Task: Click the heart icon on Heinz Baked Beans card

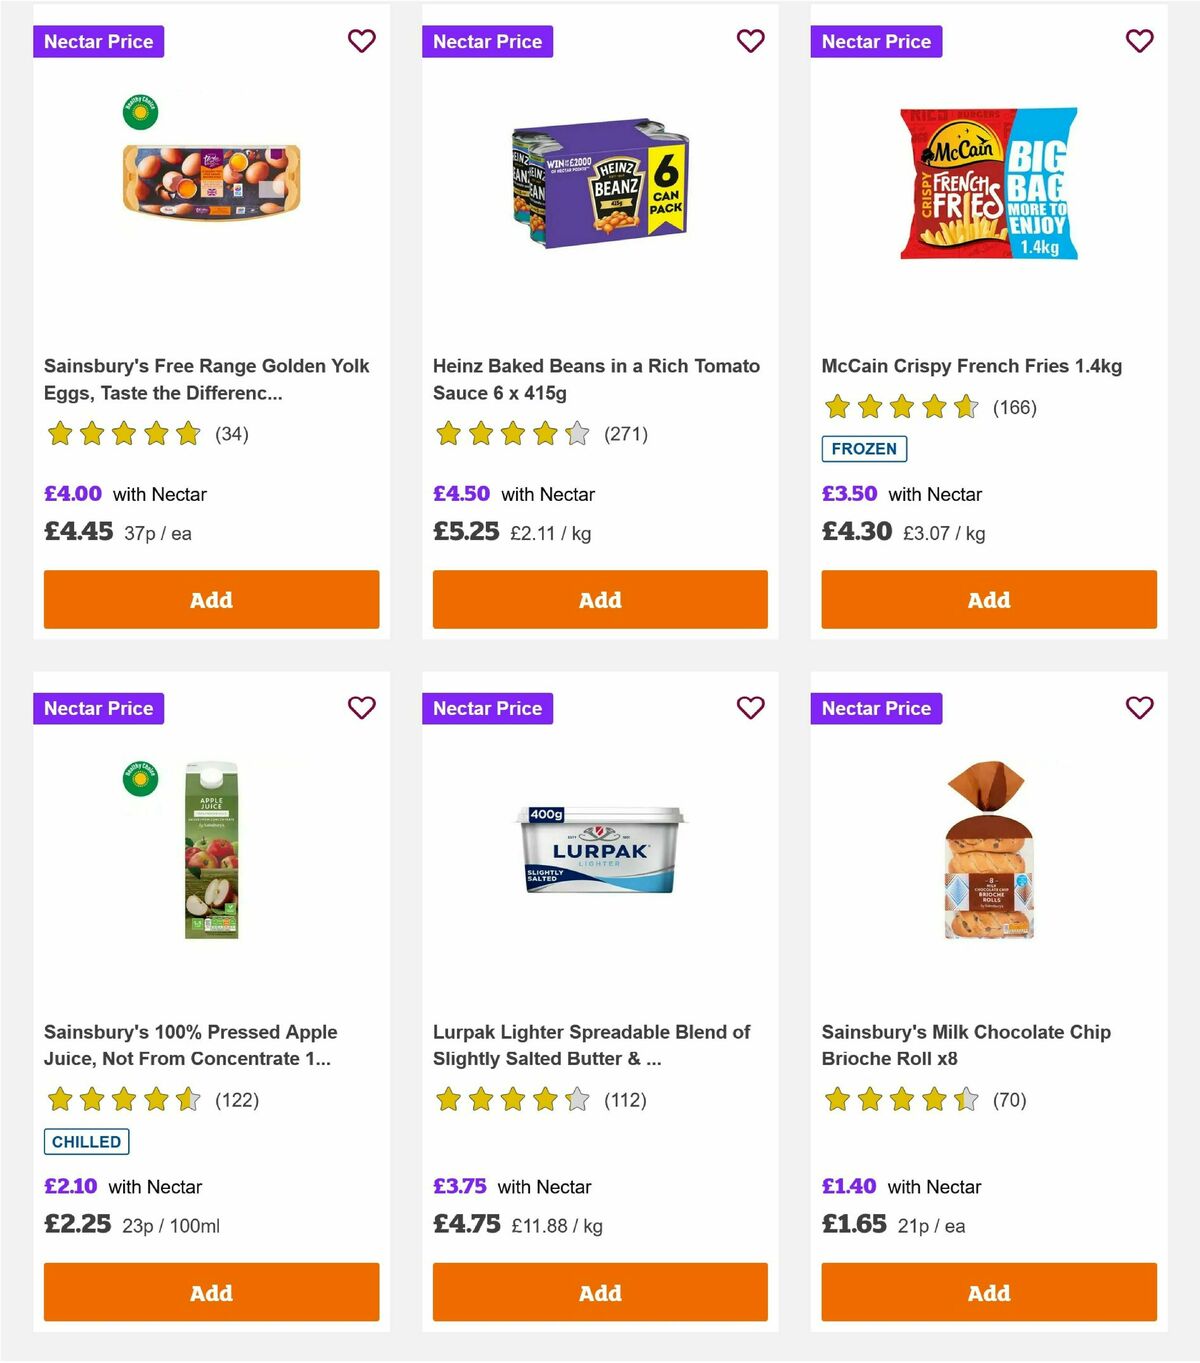Action: (750, 41)
